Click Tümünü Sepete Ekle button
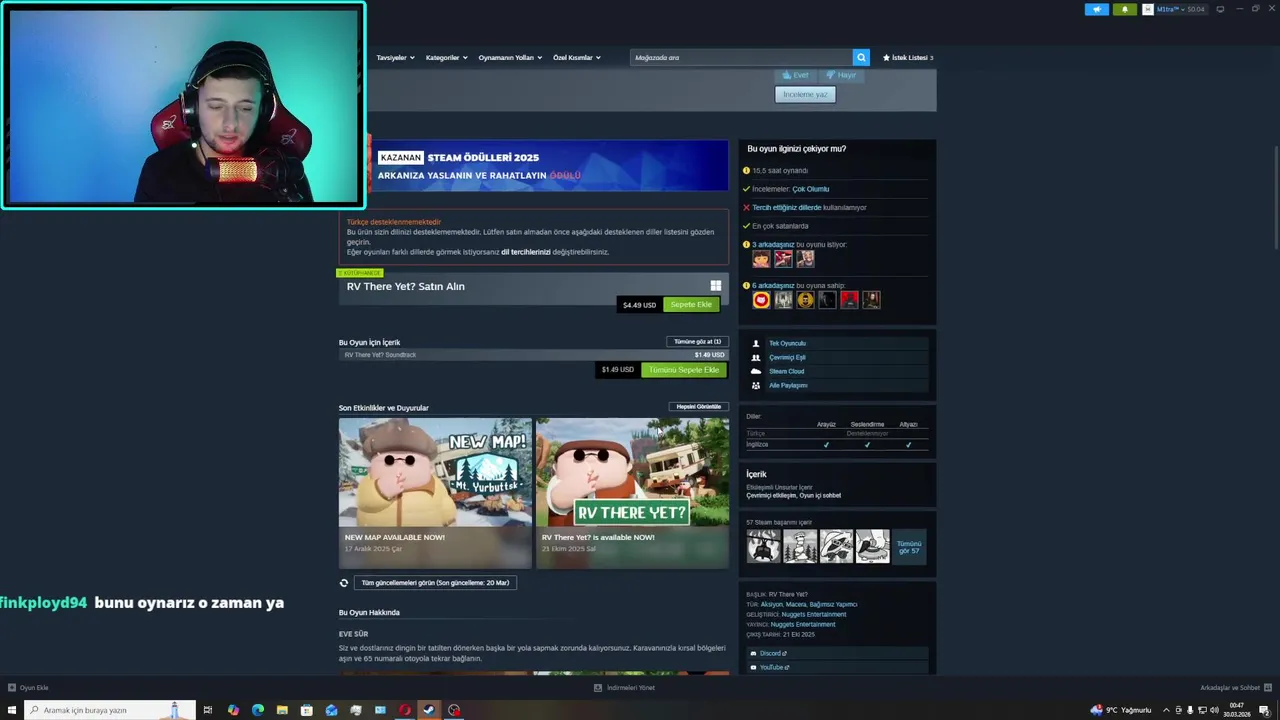This screenshot has width=1280, height=720. (x=684, y=369)
